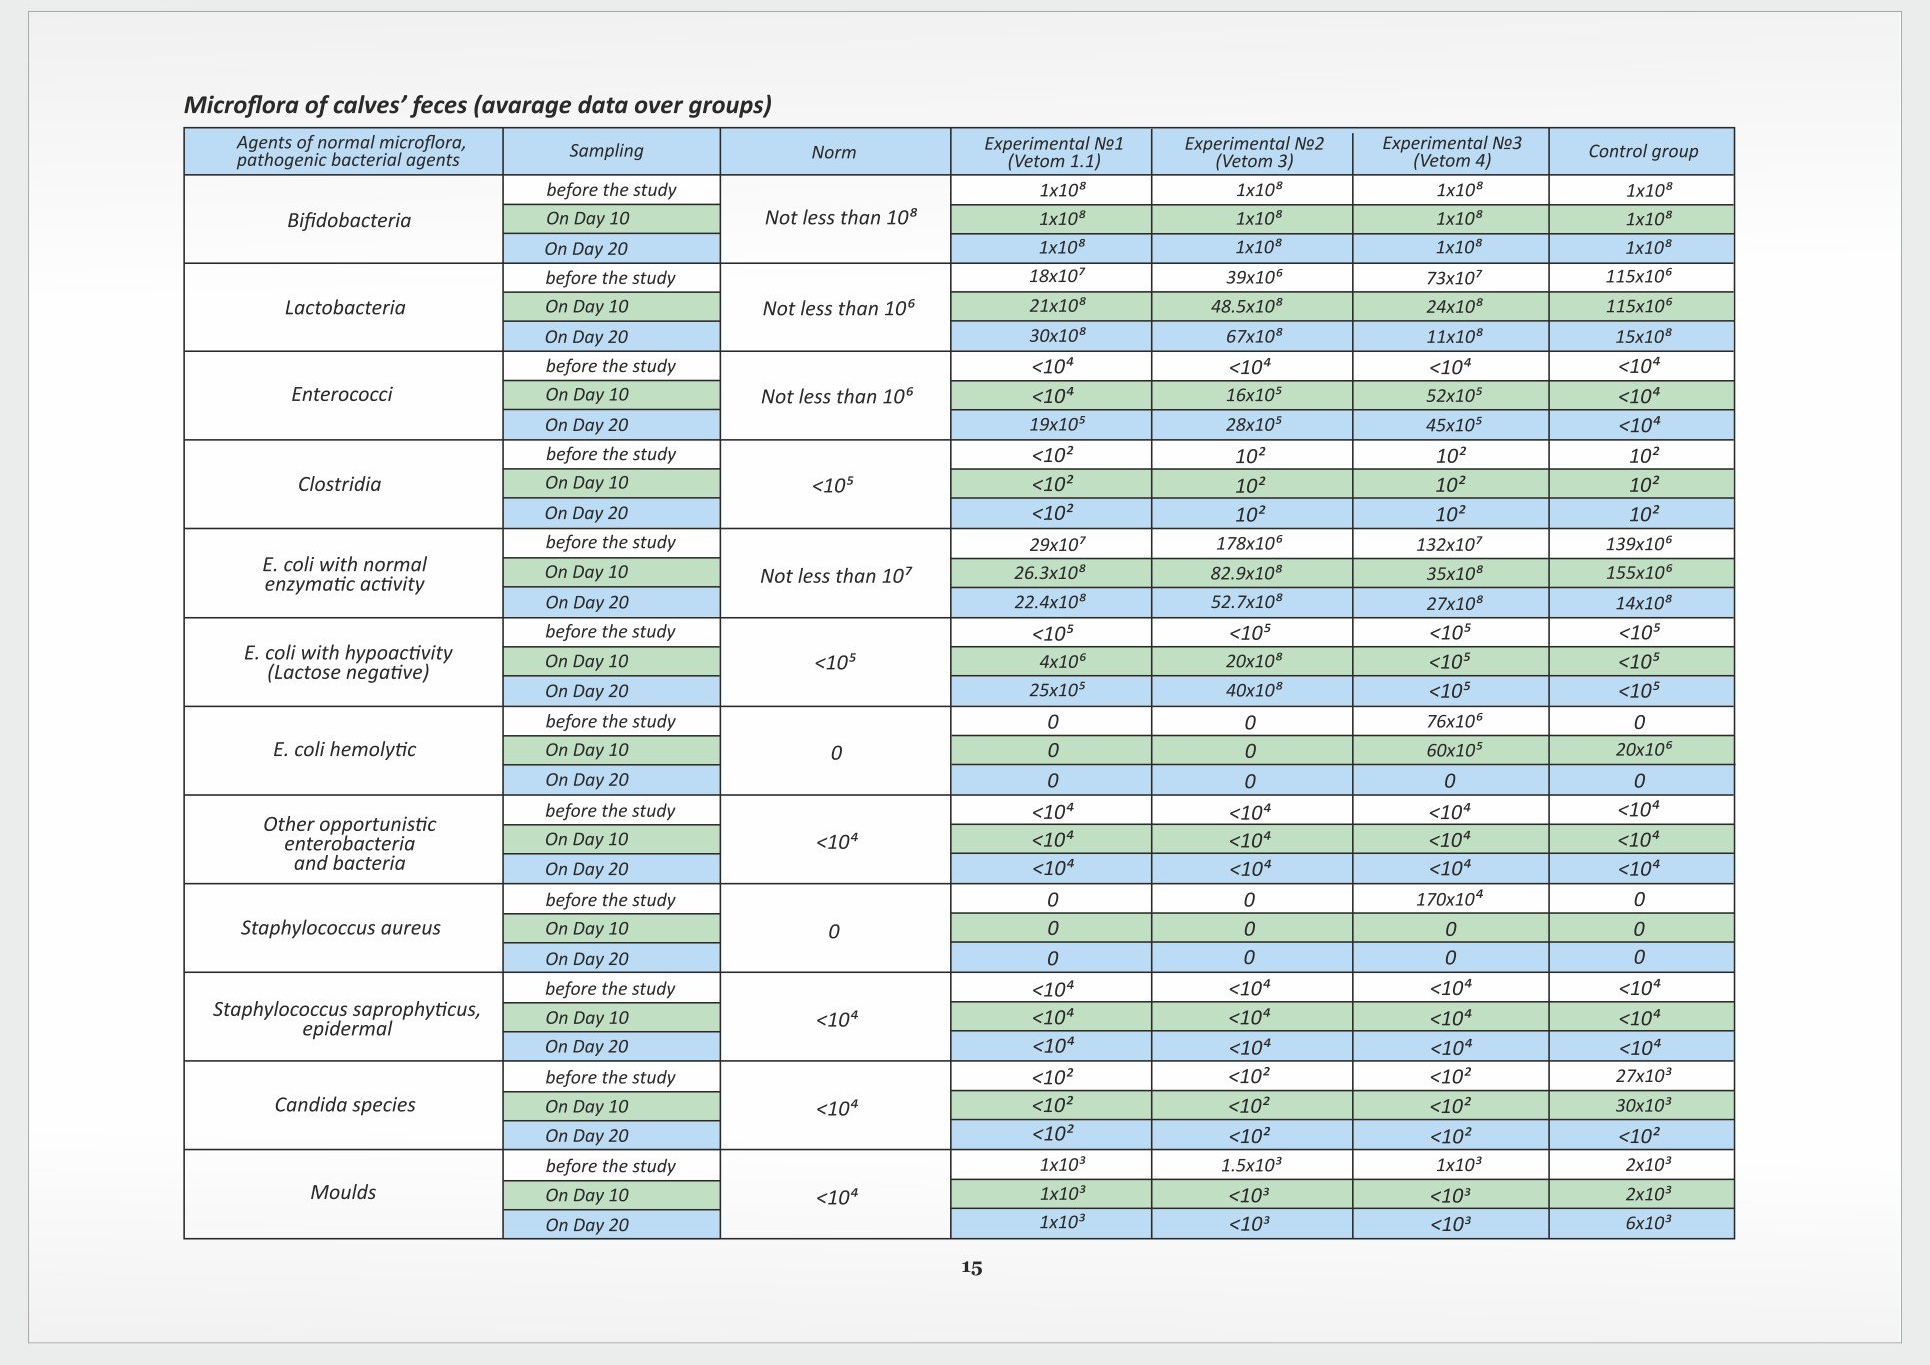Click the Candida species label
This screenshot has height=1365, width=1930.
point(345,1105)
